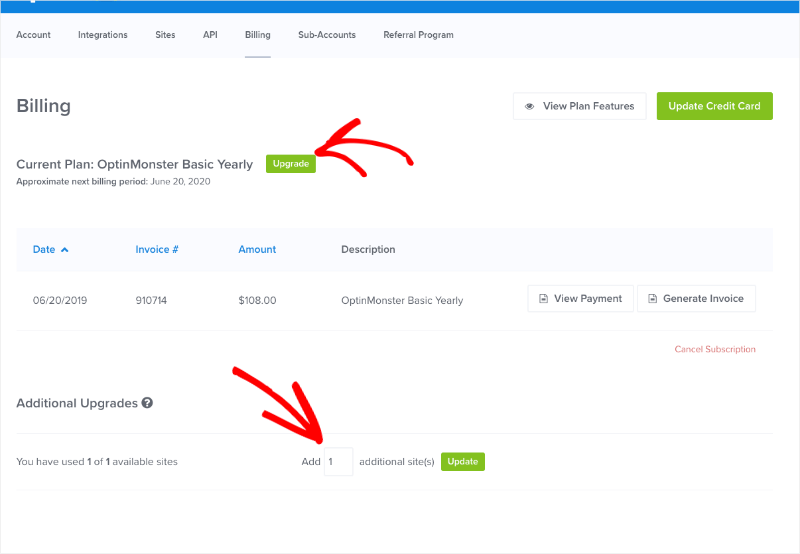The image size is (800, 554).
Task: Open the API tab
Action: pos(210,35)
